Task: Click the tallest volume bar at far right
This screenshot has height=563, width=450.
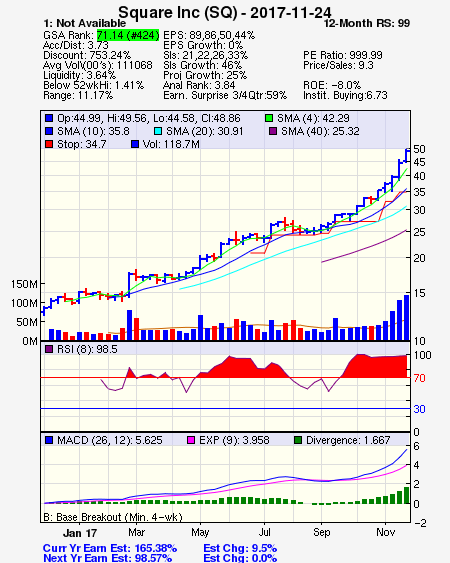Action: [x=406, y=317]
